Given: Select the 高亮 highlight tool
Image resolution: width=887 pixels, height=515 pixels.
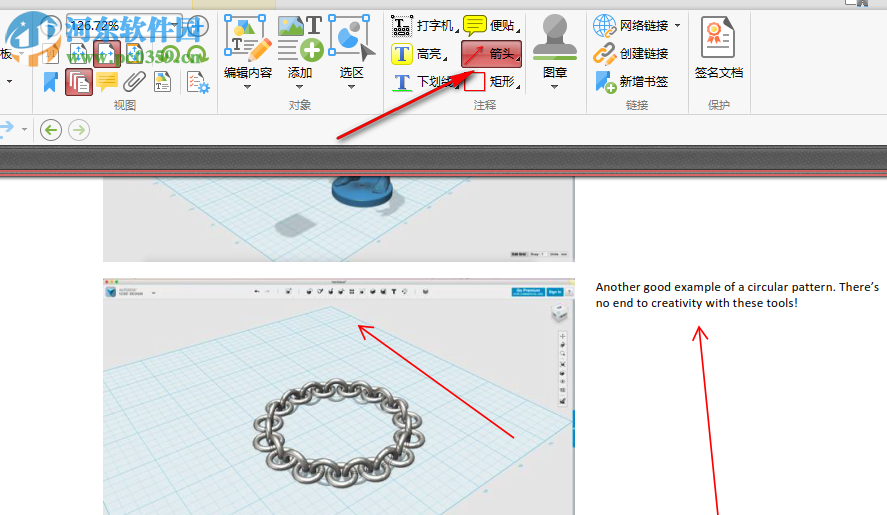Looking at the screenshot, I should coord(417,54).
